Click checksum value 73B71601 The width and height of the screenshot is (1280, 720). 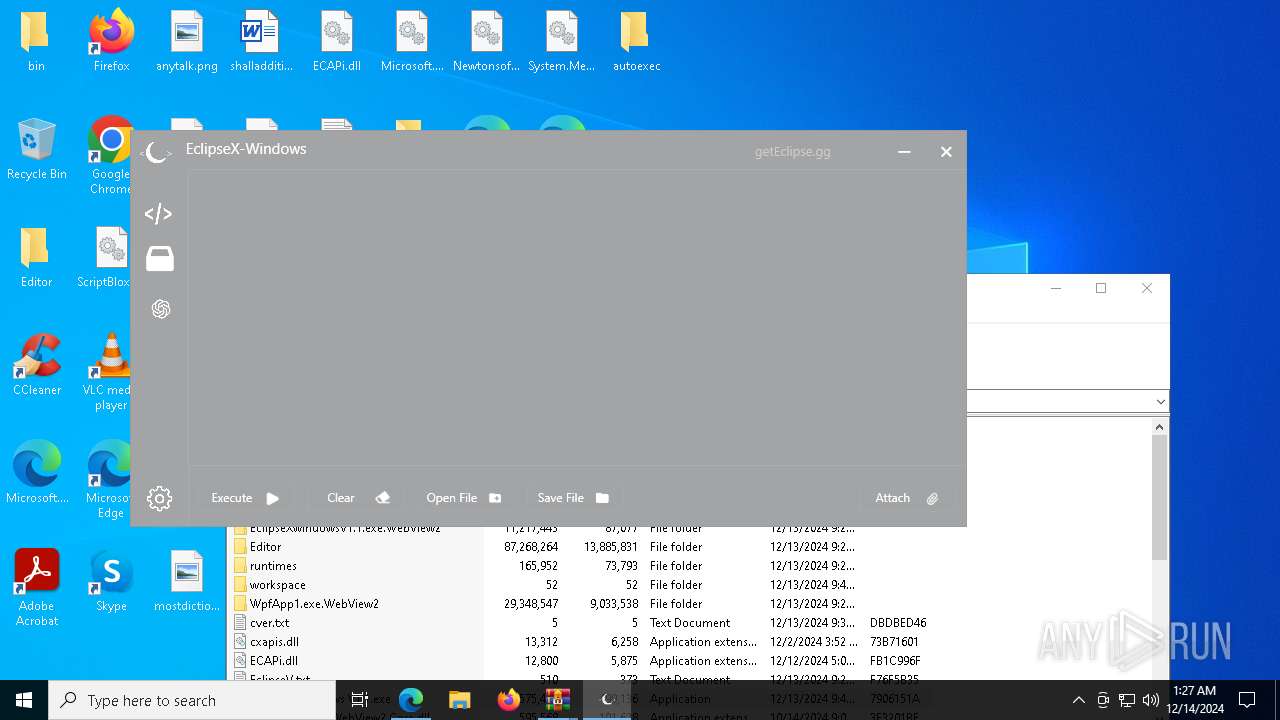(894, 642)
